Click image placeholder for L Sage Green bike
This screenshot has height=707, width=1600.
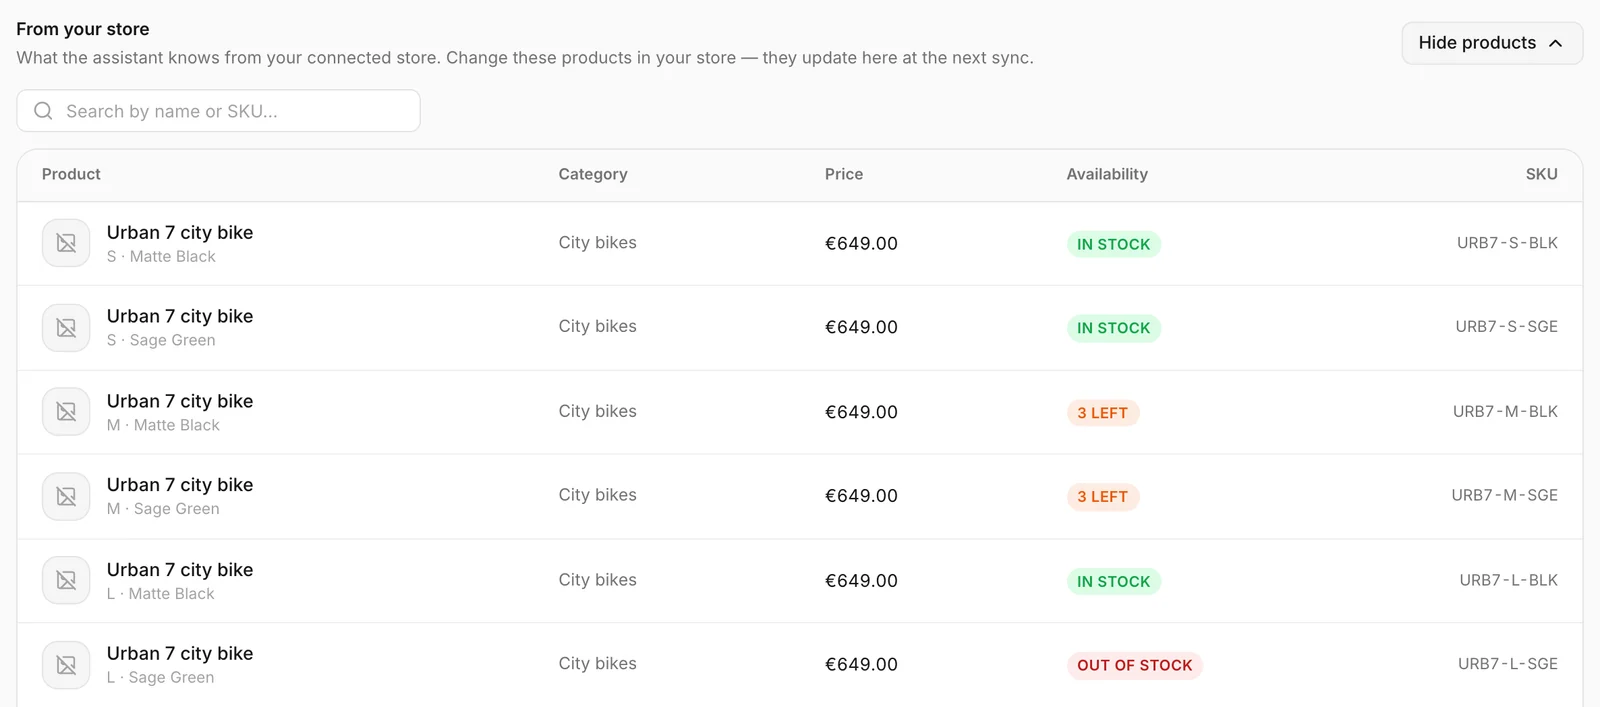pyautogui.click(x=66, y=665)
